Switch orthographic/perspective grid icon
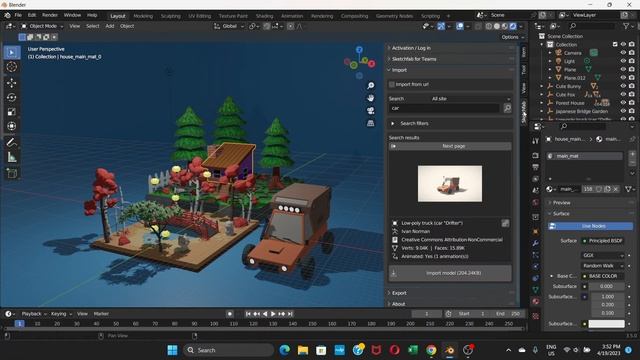The width and height of the screenshot is (640, 360). pyautogui.click(x=371, y=123)
